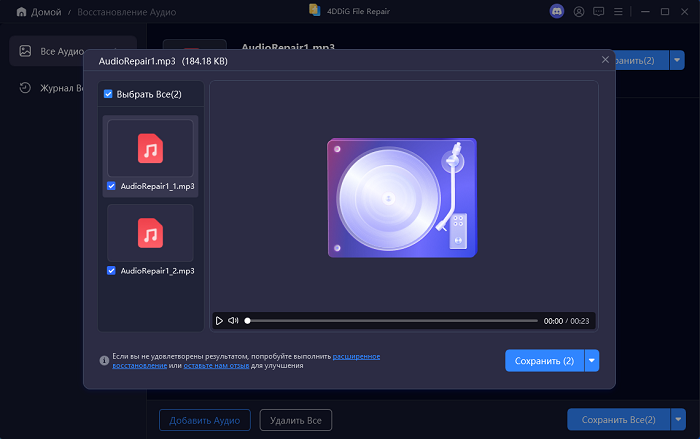Click the playback progress slider track
The image size is (700, 439).
392,321
